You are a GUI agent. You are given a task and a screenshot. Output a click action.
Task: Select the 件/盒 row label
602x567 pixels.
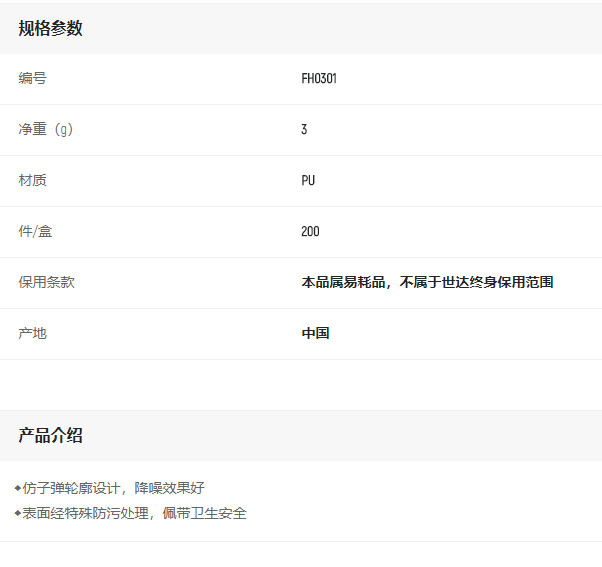[x=35, y=231]
